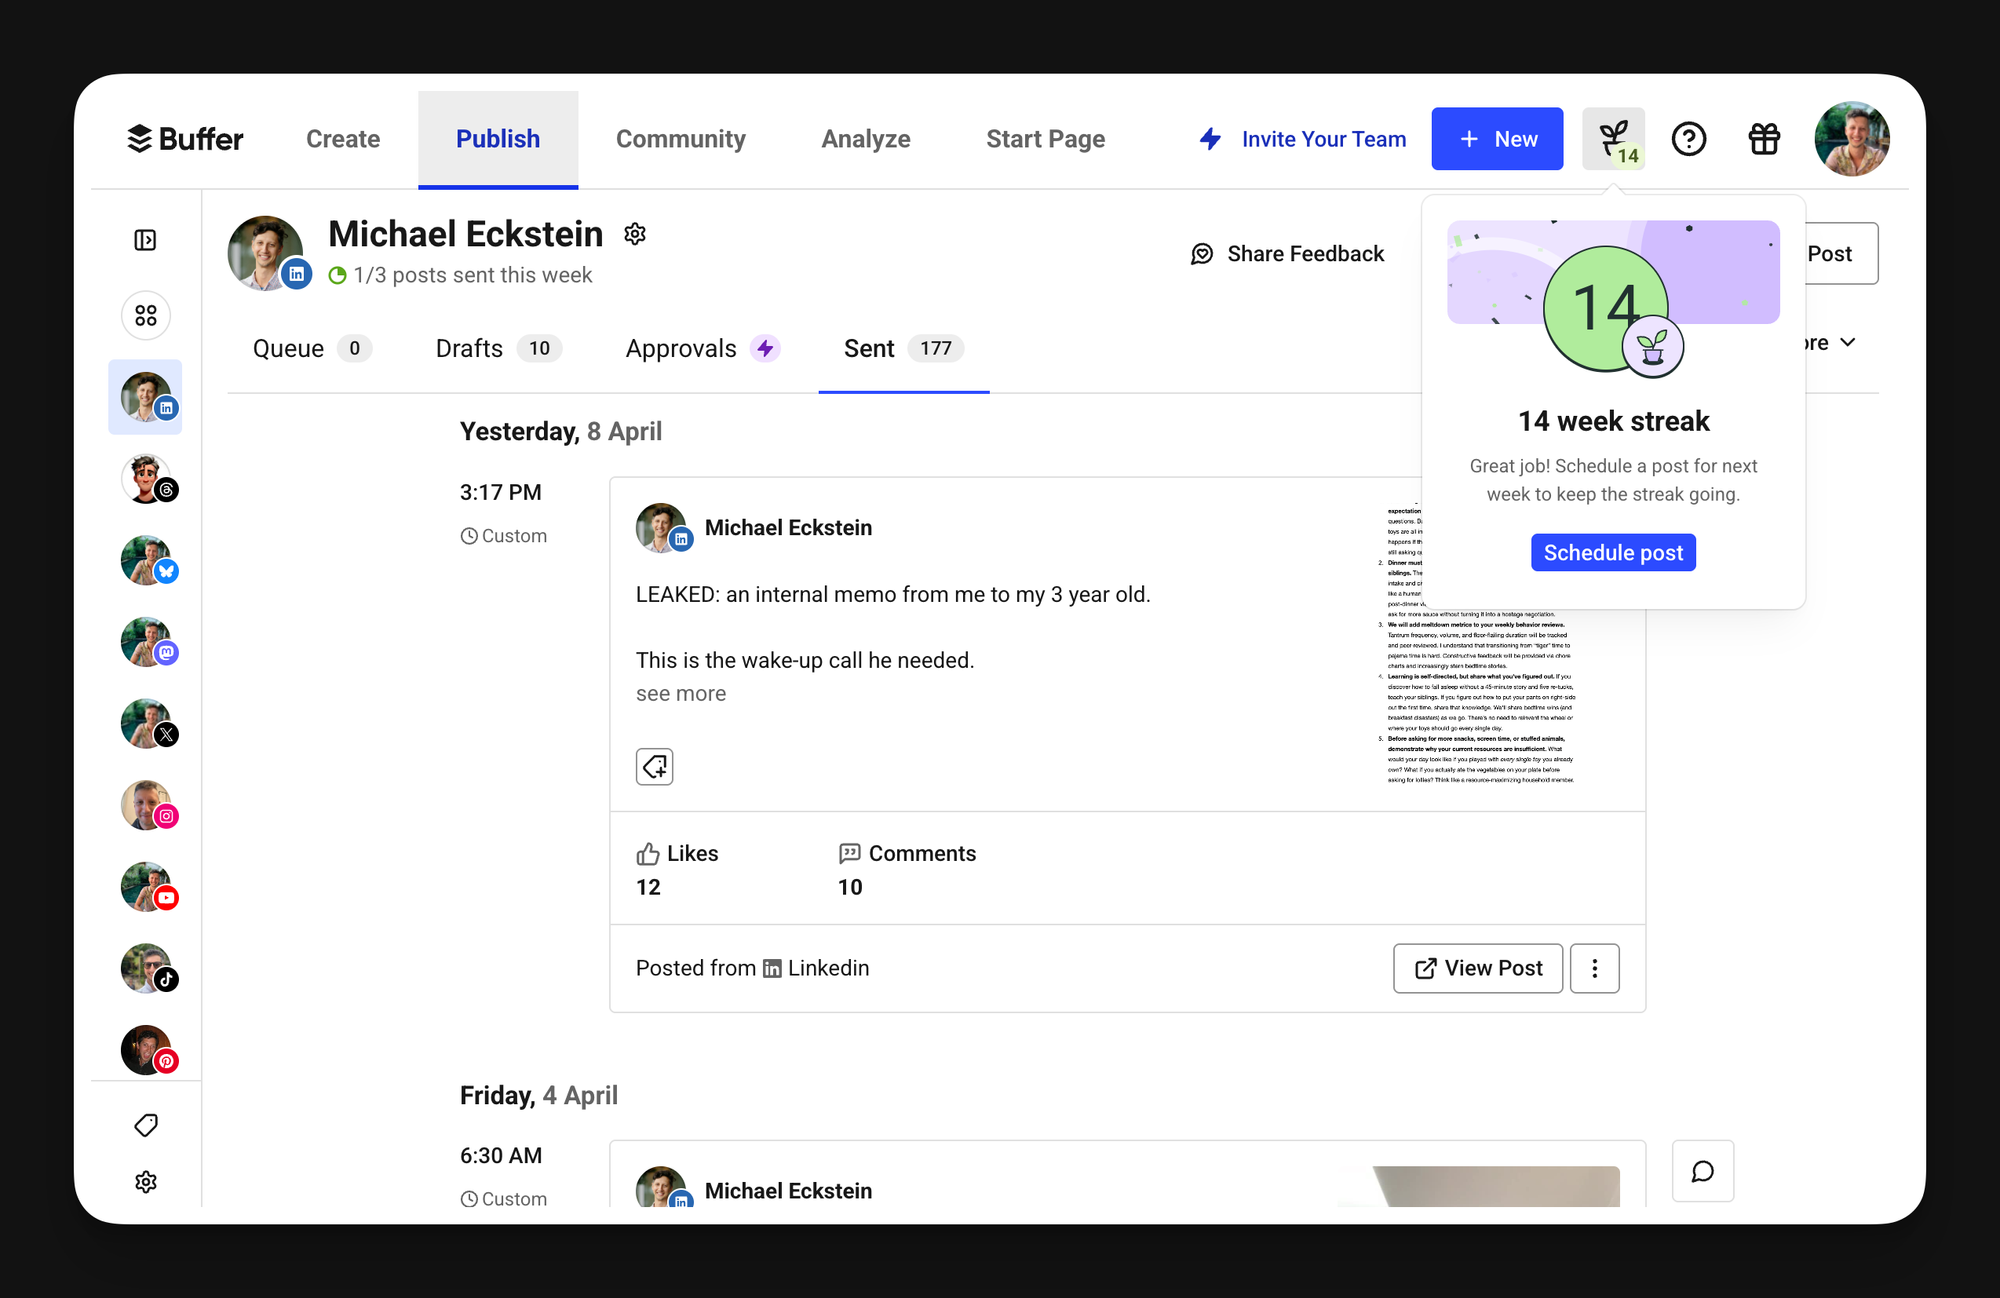
Task: Open the Analyze navigation tab
Action: coord(865,139)
